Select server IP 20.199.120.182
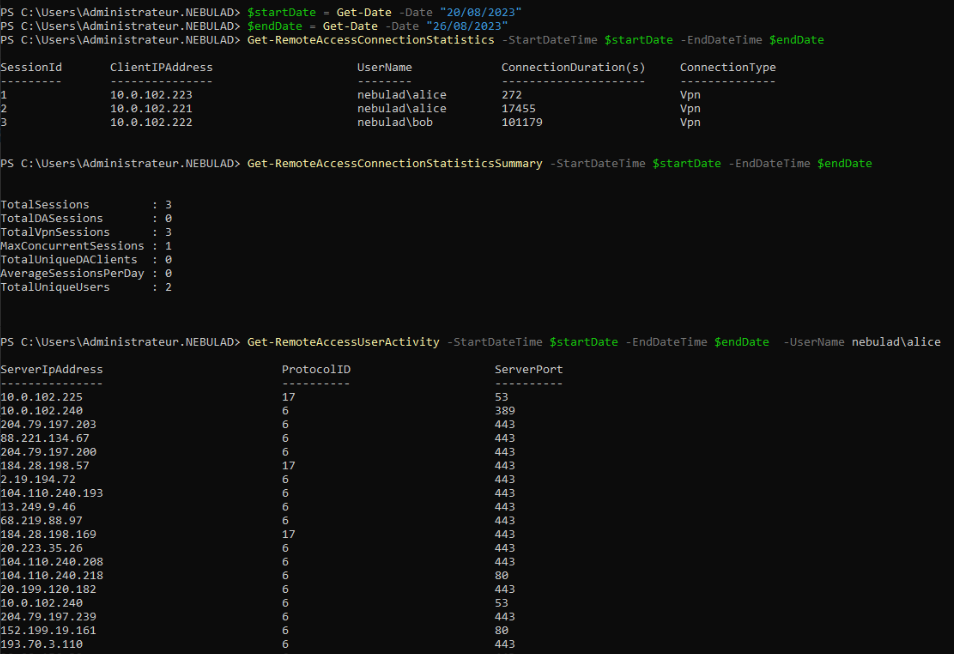This screenshot has width=954, height=654. click(48, 590)
